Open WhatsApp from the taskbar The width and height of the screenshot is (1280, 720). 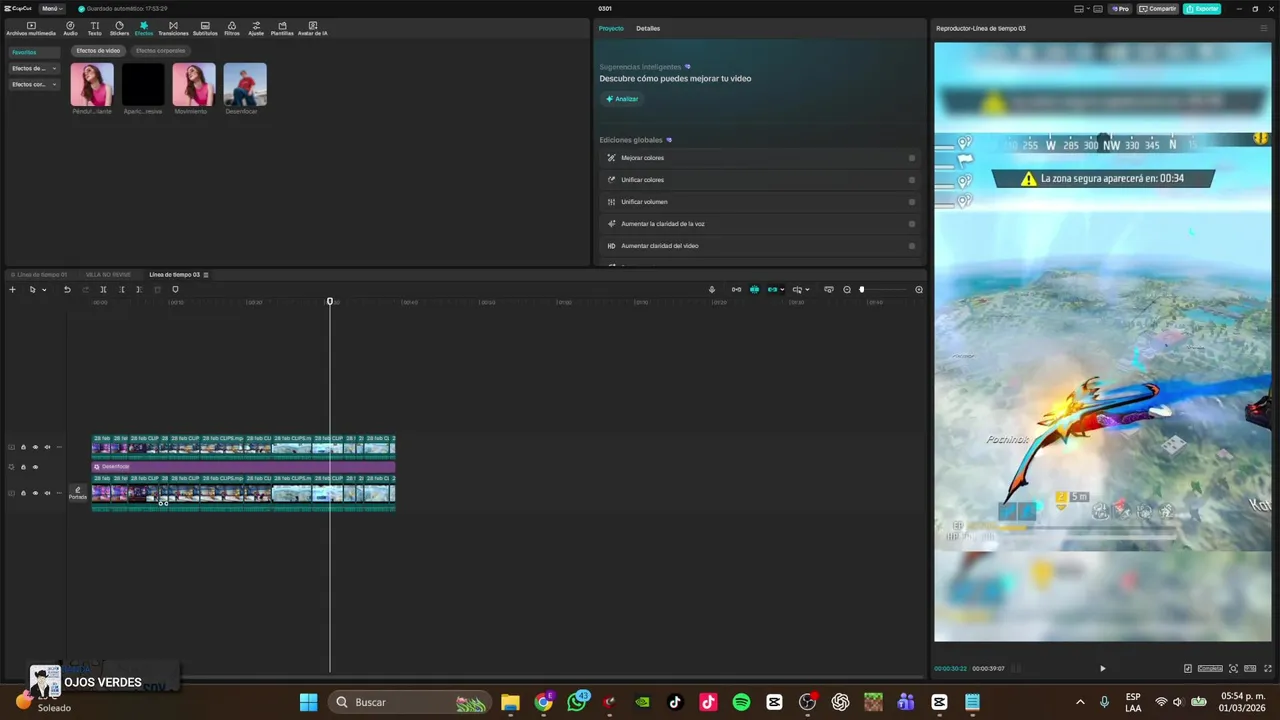pos(577,702)
